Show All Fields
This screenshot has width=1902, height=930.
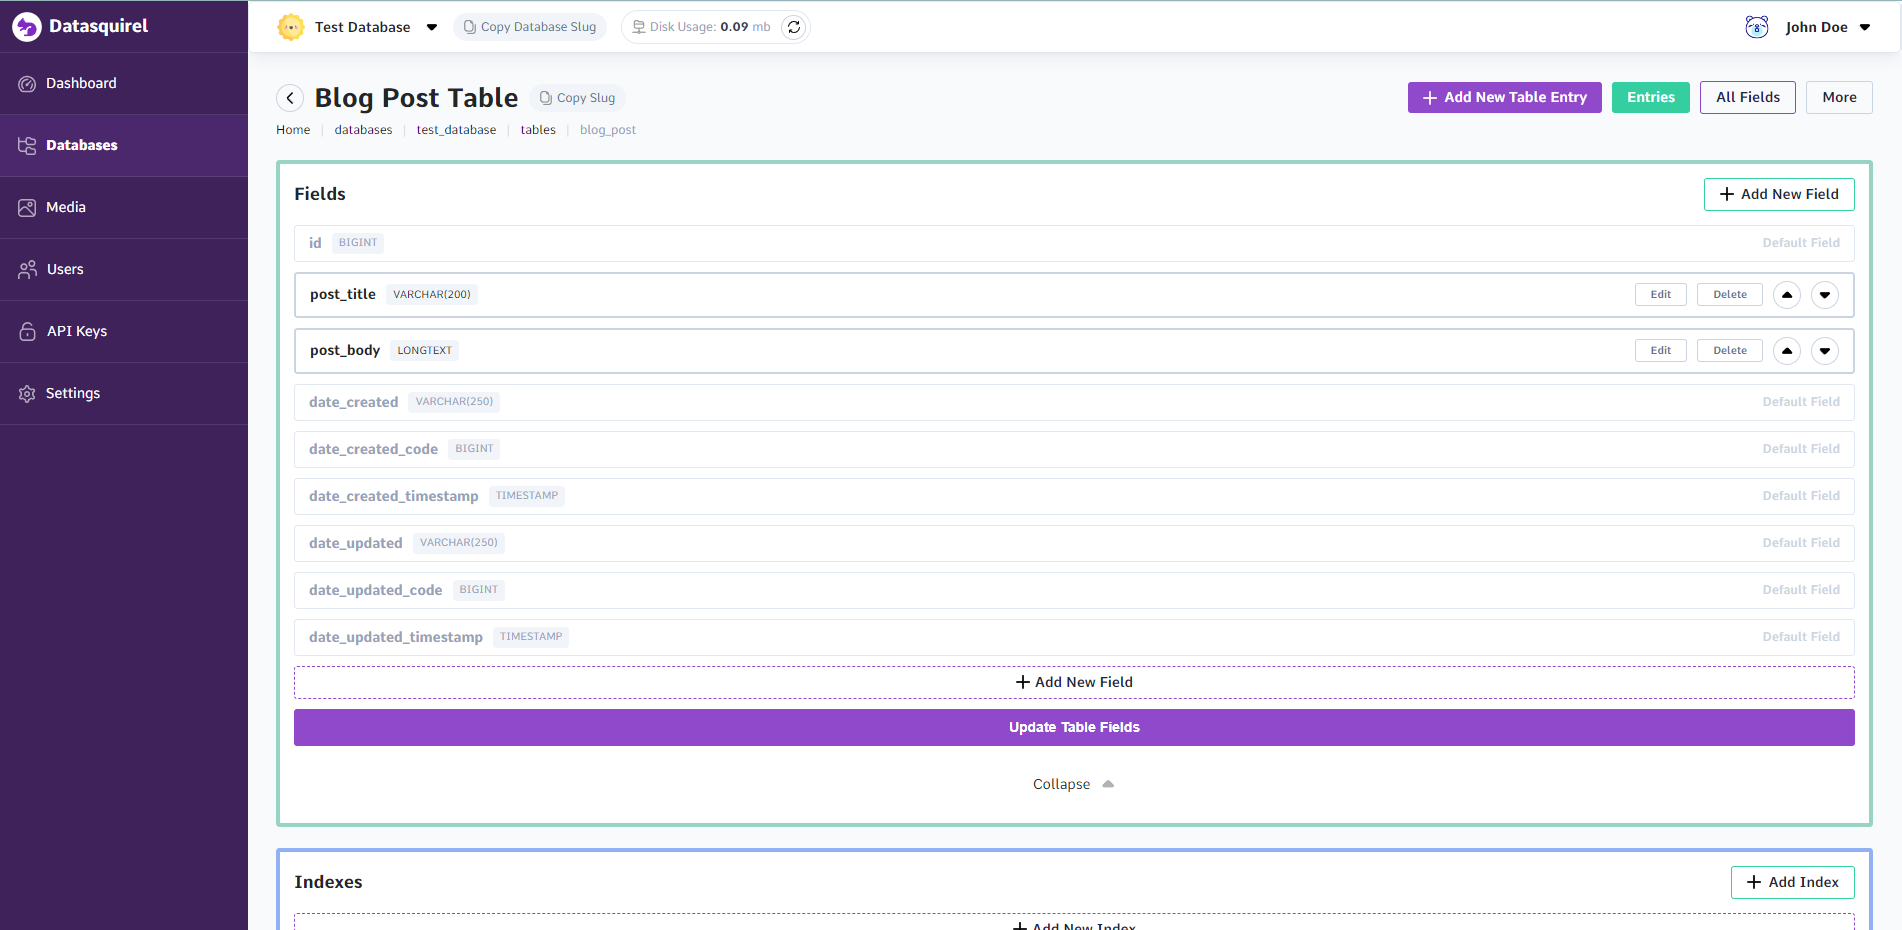tap(1748, 97)
